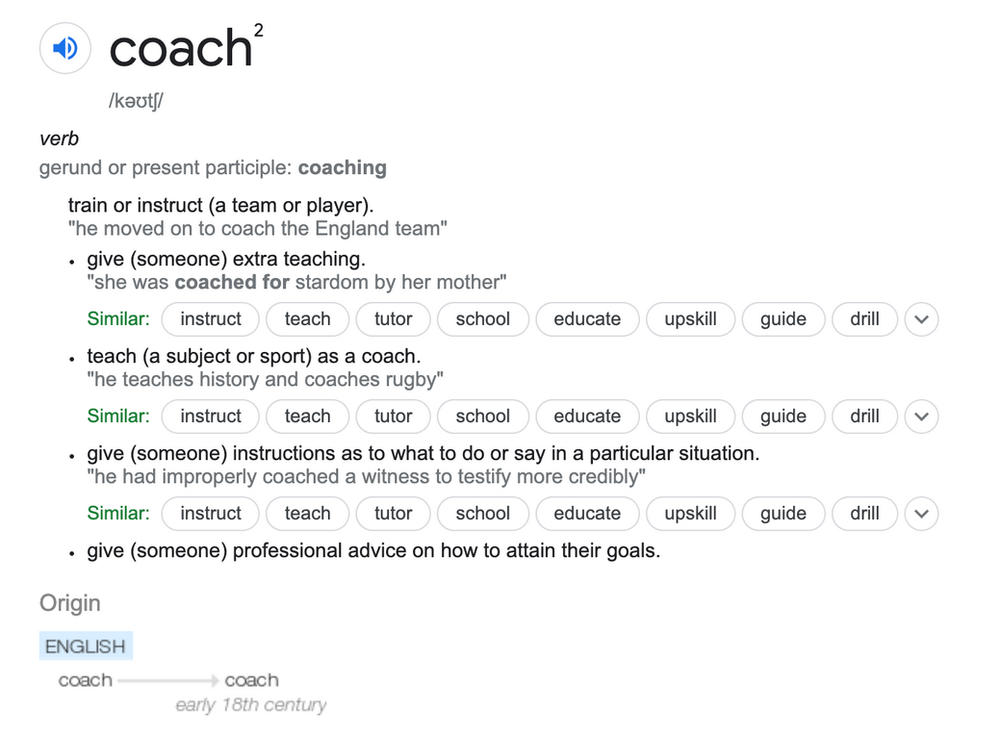Click the ENGLISH origin label
The width and height of the screenshot is (1000, 732).
pyautogui.click(x=85, y=646)
